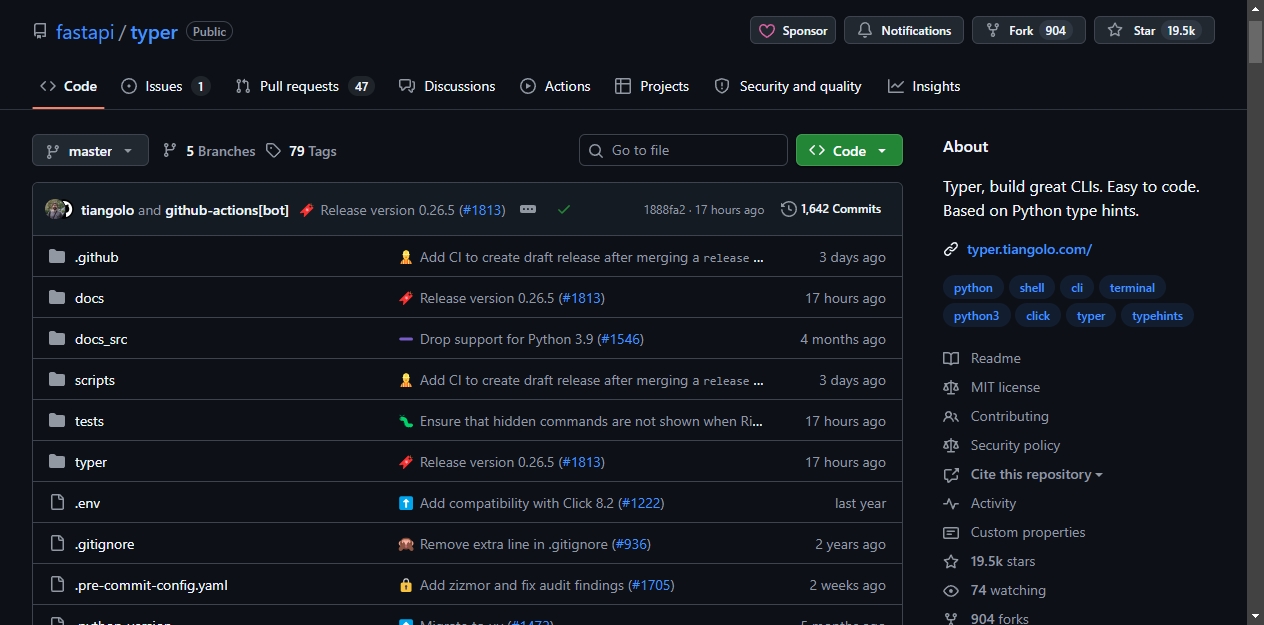This screenshot has width=1264, height=625.
Task: Click the tags icon beside 79 Tags
Action: [274, 150]
